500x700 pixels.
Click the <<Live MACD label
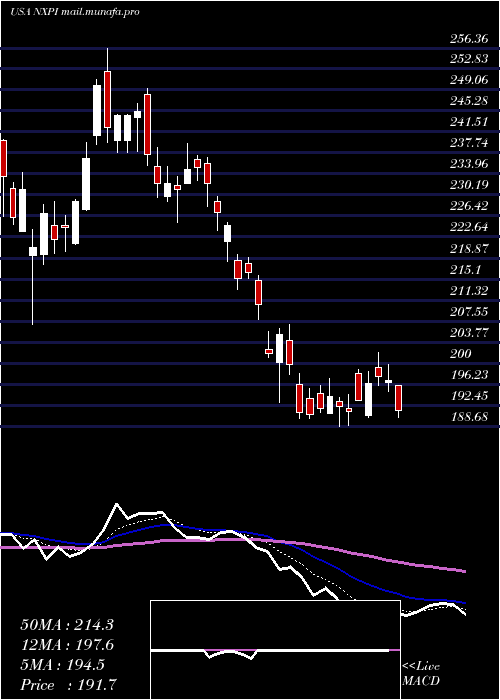tap(421, 674)
